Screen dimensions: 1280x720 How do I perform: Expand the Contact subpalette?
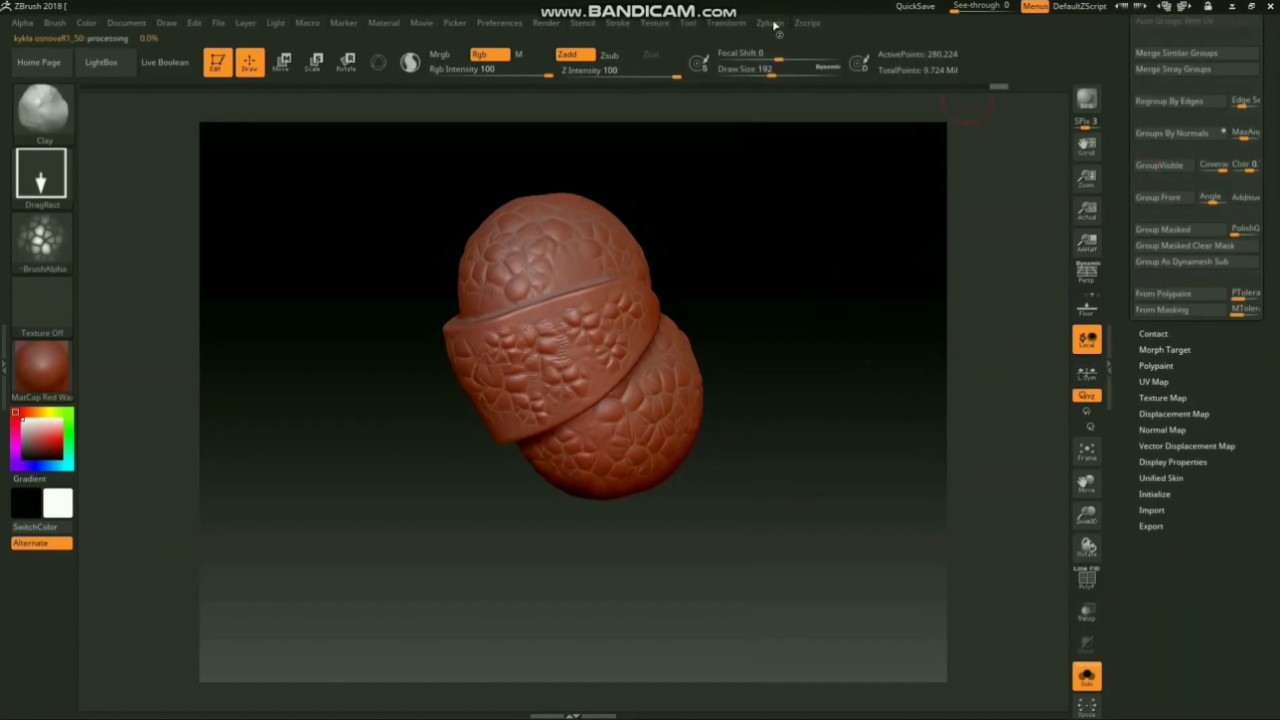point(1153,334)
